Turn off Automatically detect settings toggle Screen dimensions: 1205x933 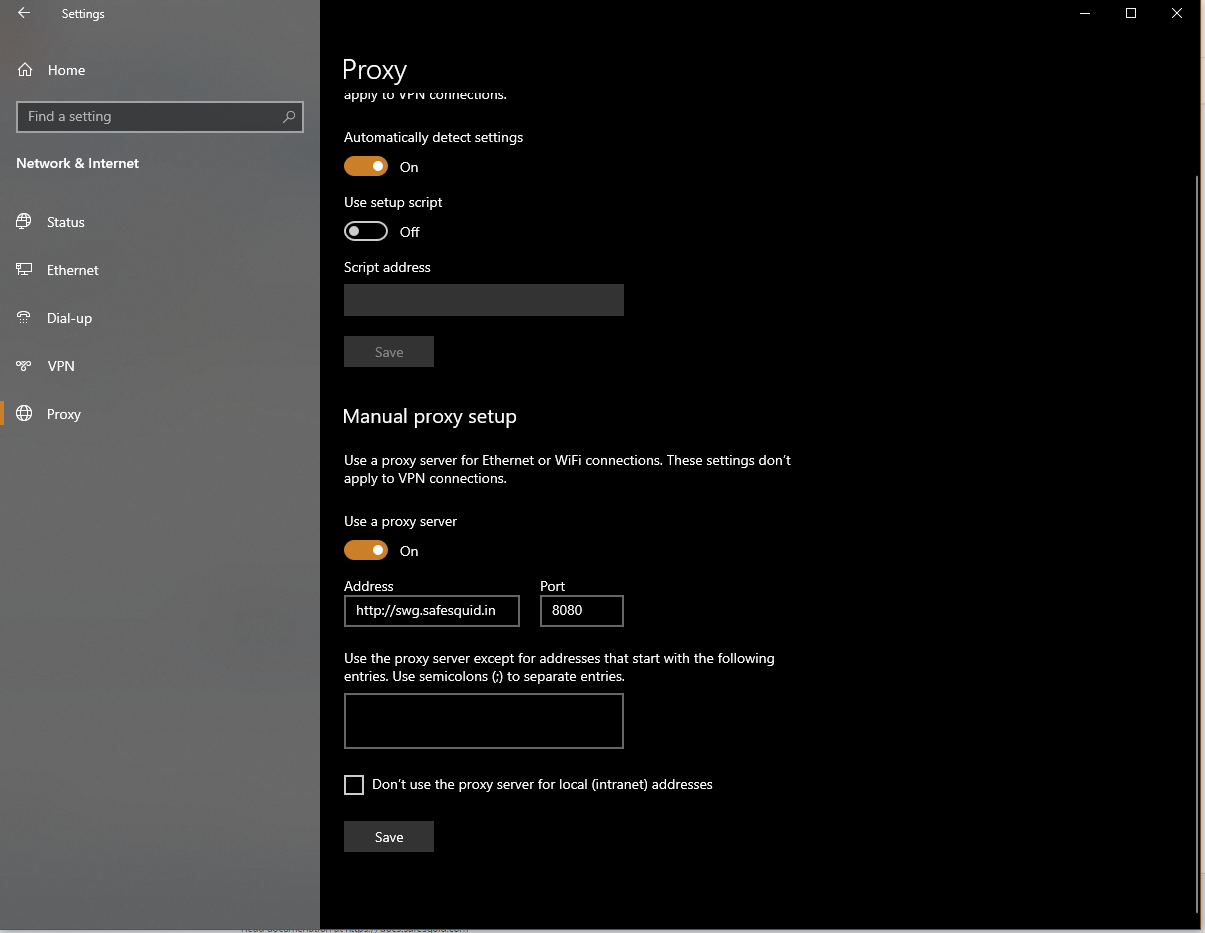click(x=366, y=167)
